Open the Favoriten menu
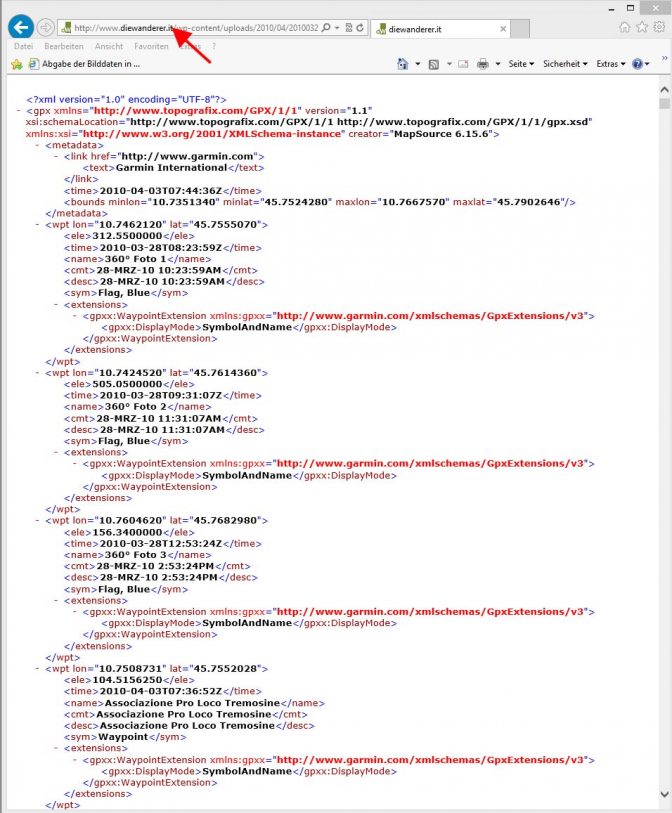The height and width of the screenshot is (813, 672). (151, 46)
